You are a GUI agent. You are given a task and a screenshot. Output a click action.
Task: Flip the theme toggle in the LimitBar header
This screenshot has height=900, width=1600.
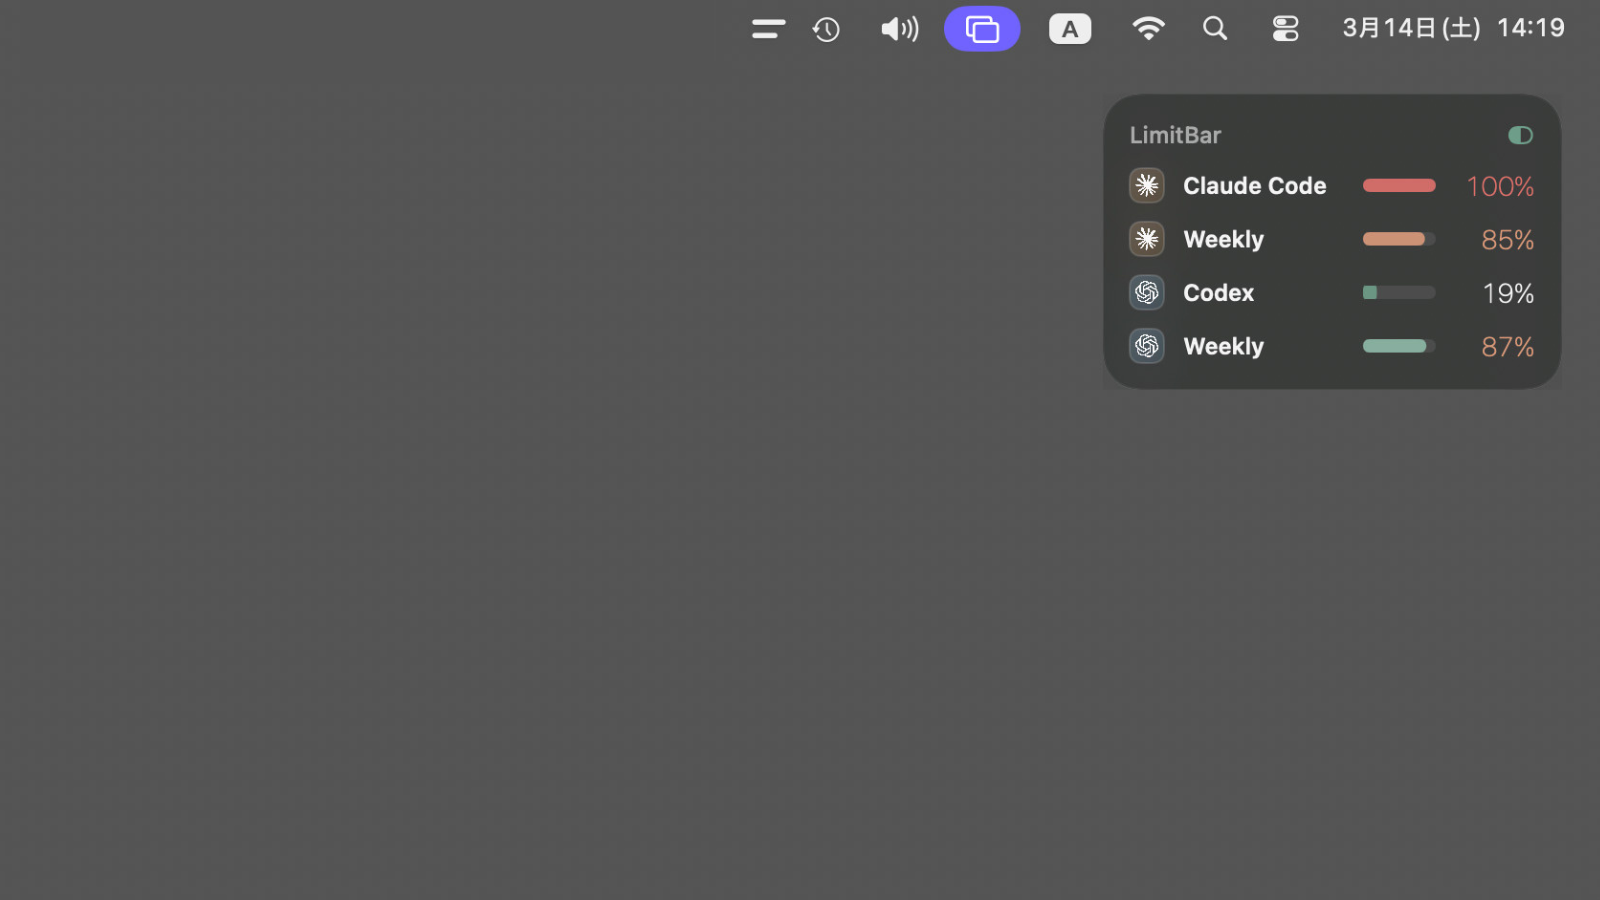(1519, 134)
